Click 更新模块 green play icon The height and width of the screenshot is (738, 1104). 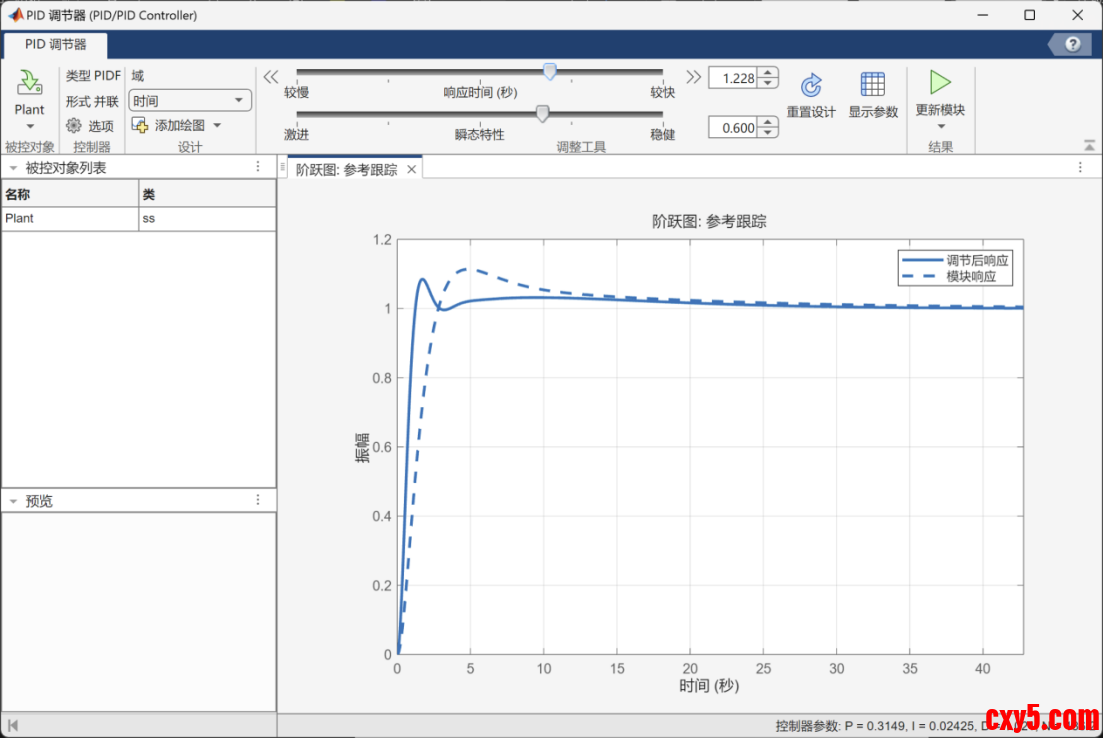(939, 82)
